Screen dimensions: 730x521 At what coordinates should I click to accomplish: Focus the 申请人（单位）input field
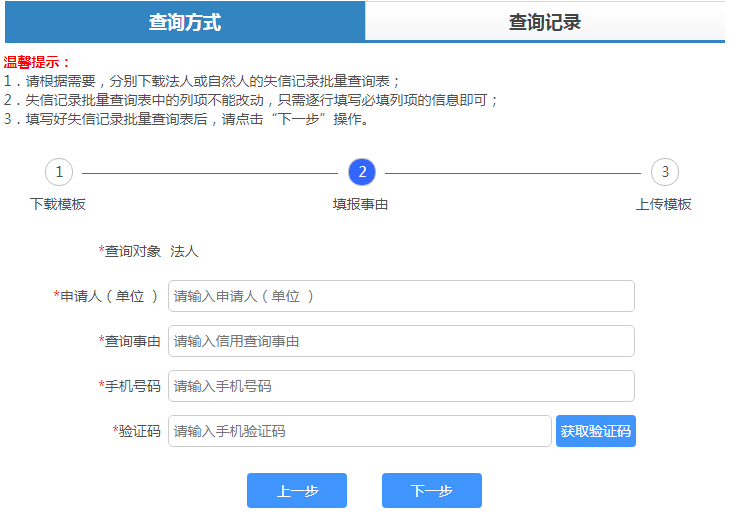(x=401, y=296)
